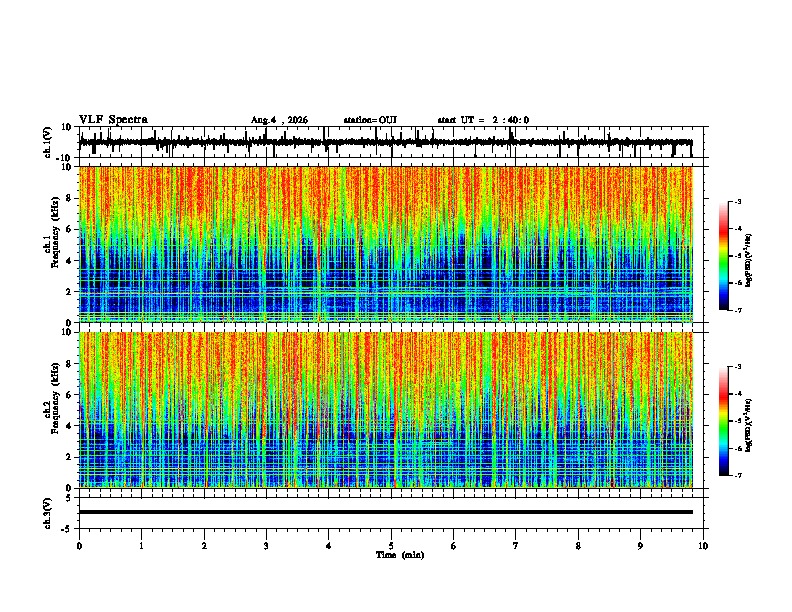Click the ch.3 flat black trace line
The image size is (792, 612).
386,512
